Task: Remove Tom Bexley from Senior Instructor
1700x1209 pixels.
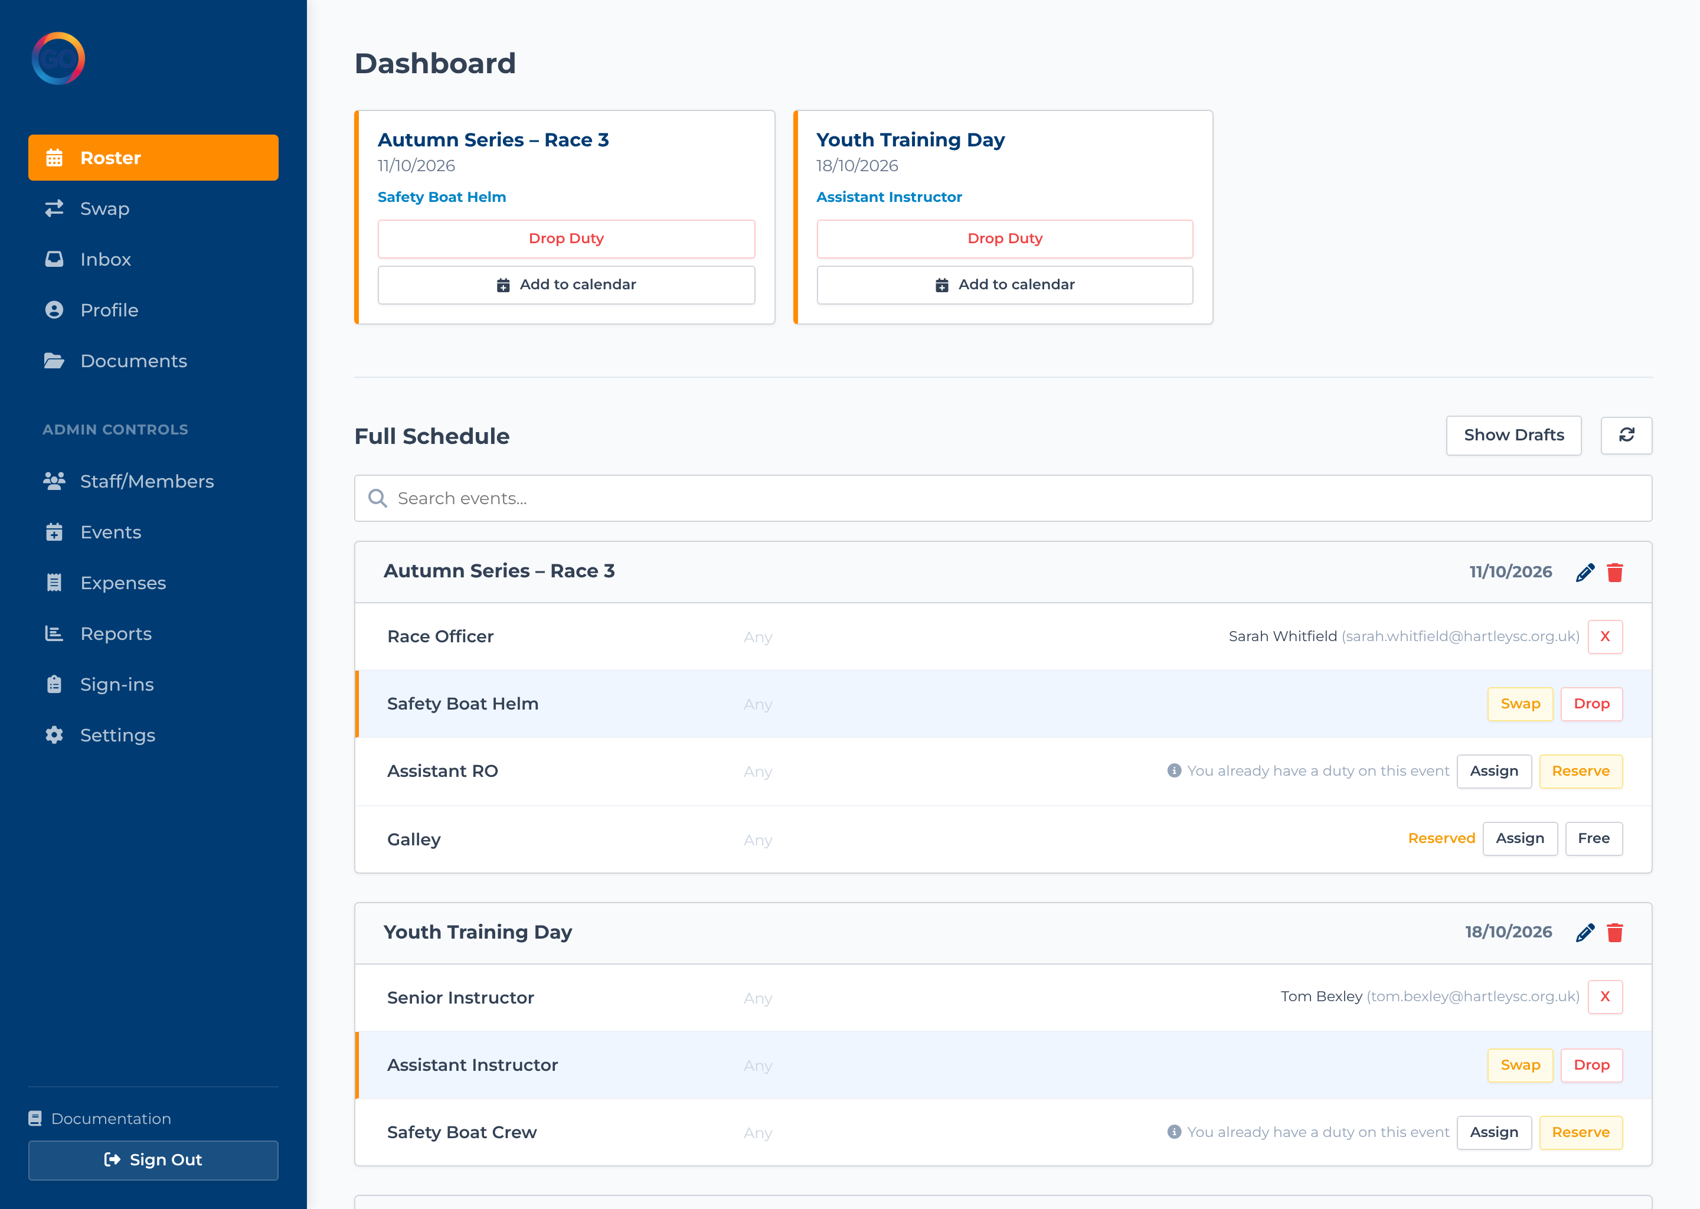Action: tap(1605, 997)
